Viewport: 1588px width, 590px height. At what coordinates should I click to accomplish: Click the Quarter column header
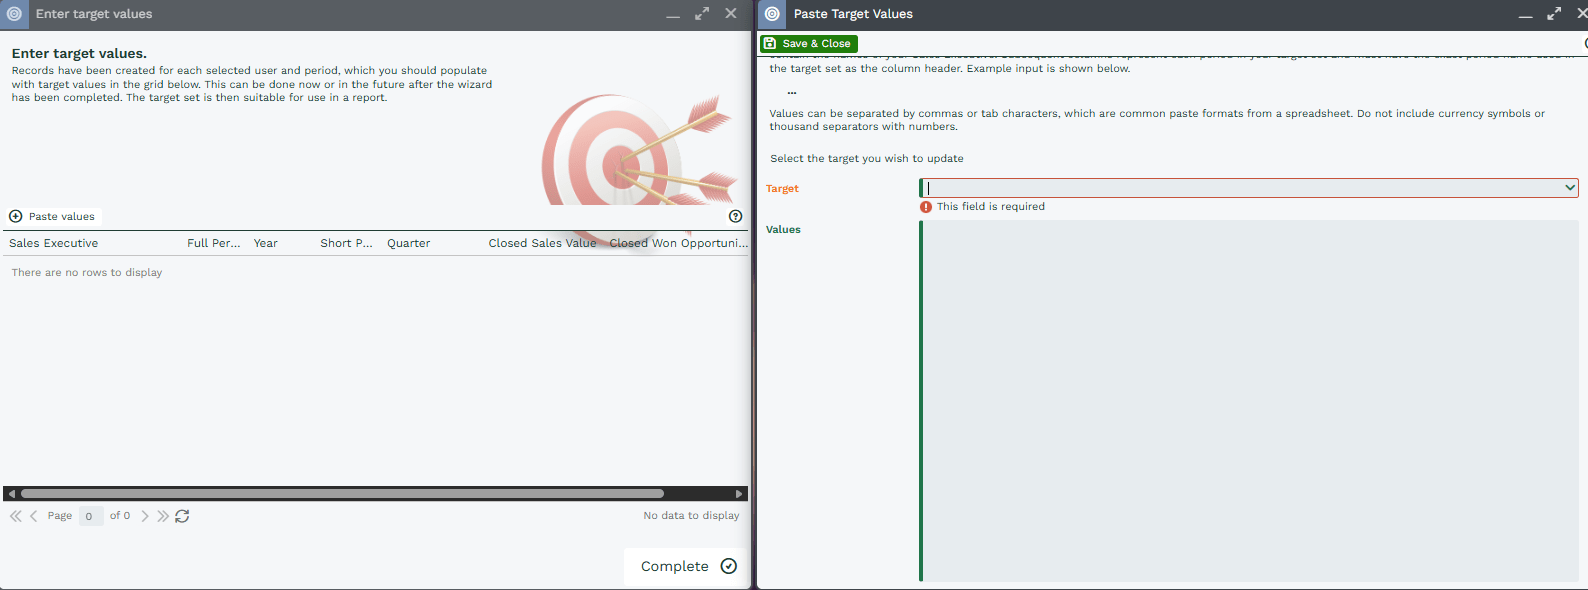pyautogui.click(x=409, y=243)
